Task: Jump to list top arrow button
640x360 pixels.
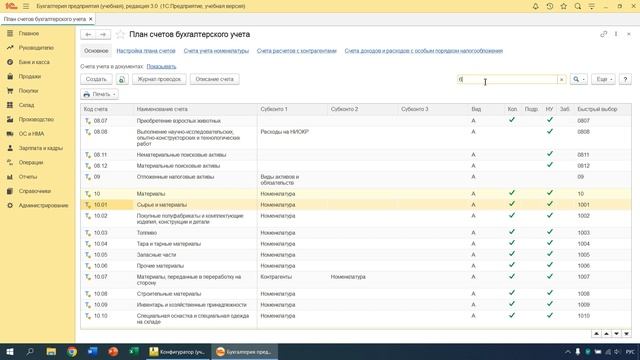Action: (596, 334)
